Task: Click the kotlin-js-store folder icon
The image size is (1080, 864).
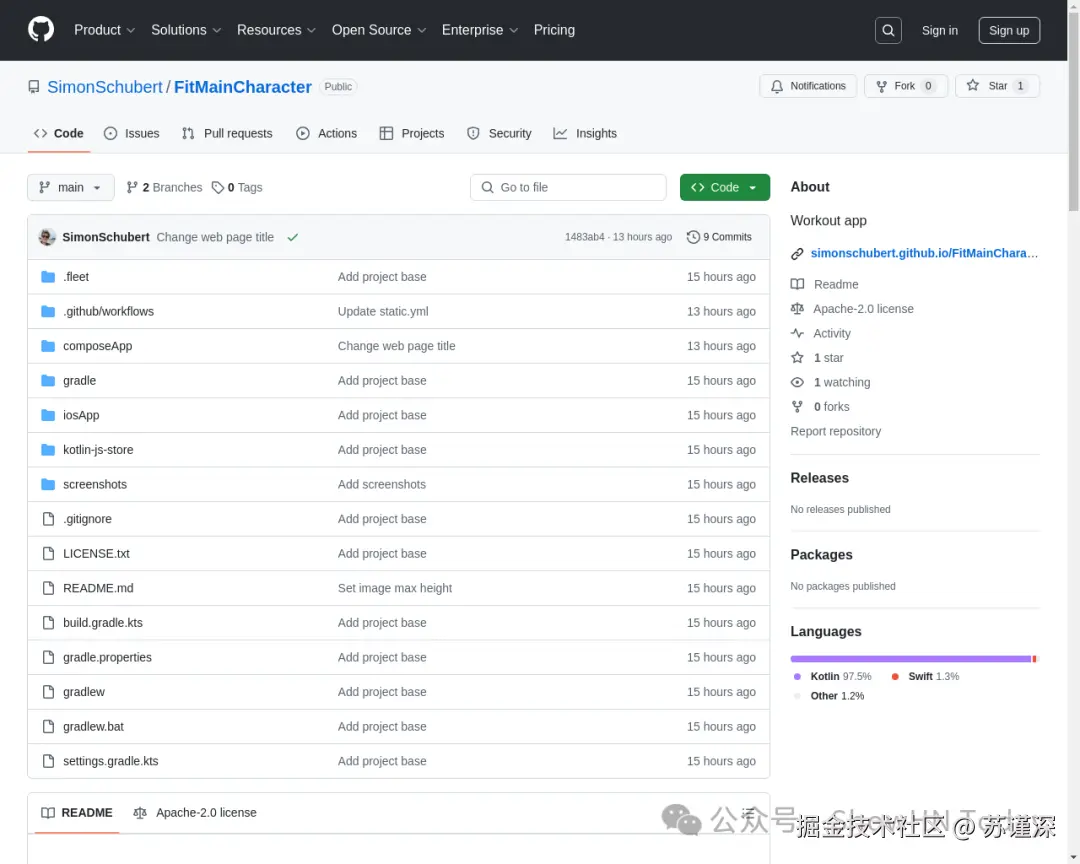Action: click(48, 449)
